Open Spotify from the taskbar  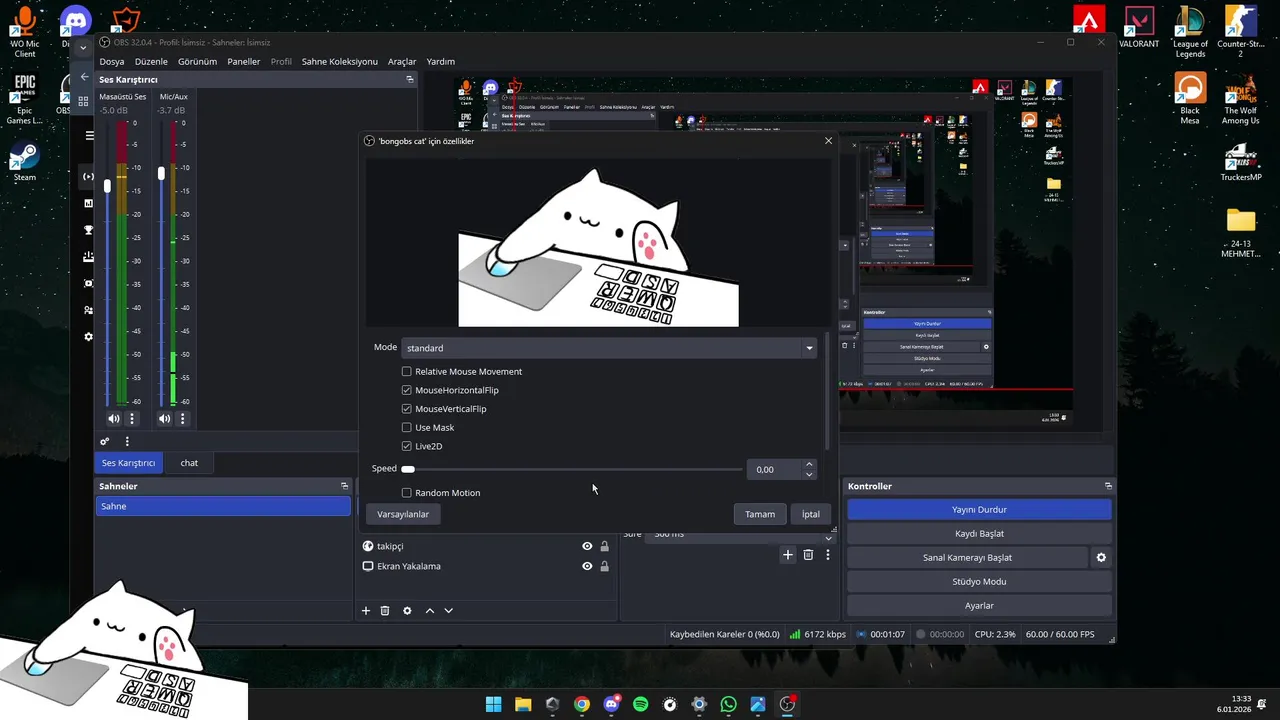click(641, 704)
